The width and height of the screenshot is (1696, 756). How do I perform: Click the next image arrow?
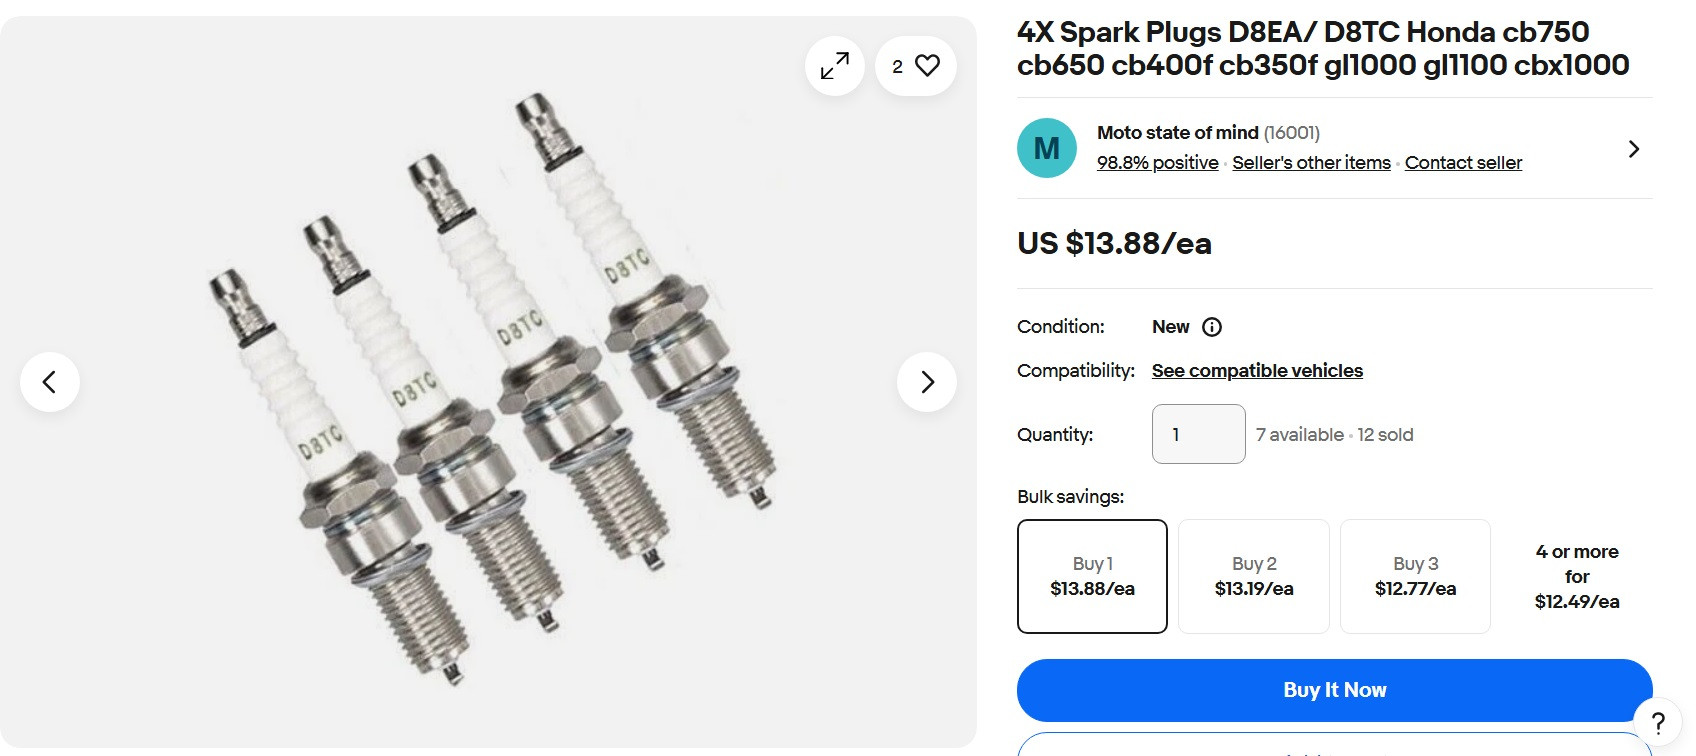pyautogui.click(x=926, y=381)
